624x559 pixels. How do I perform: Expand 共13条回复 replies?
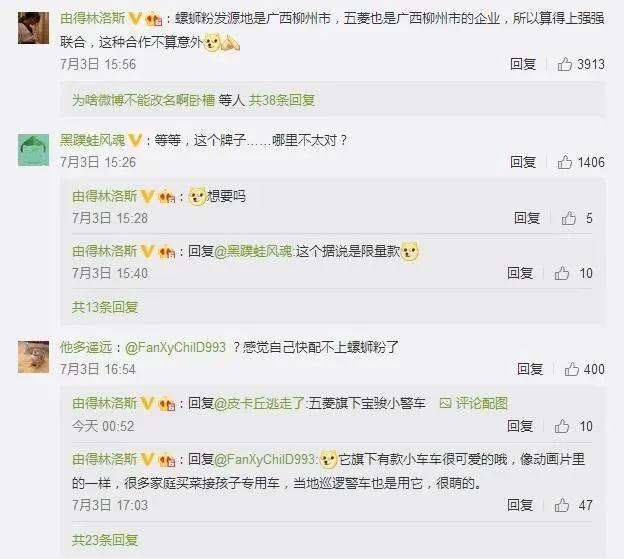[105, 307]
